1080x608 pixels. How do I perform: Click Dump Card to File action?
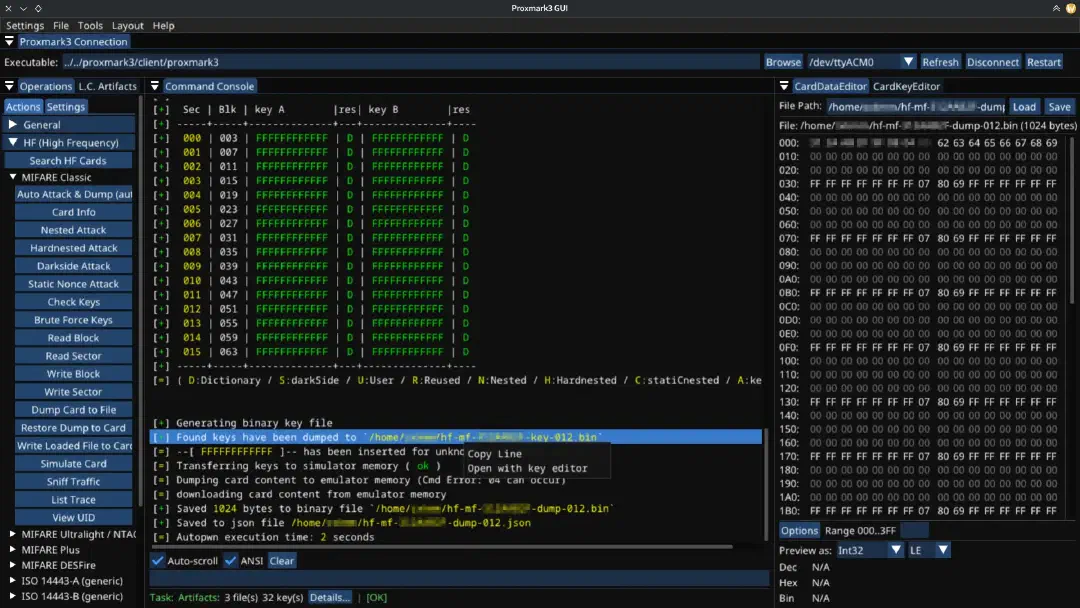(x=74, y=410)
